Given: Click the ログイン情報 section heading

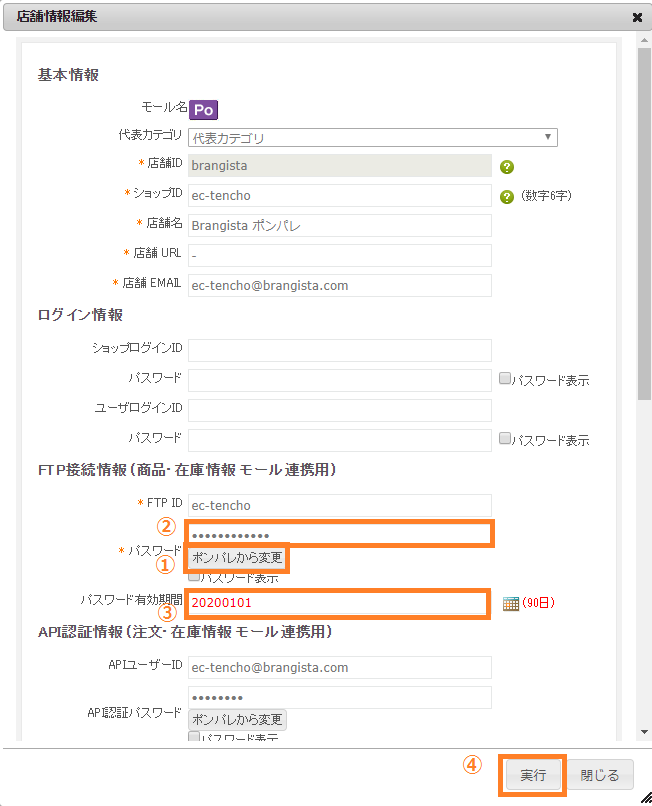Looking at the screenshot, I should coord(80,315).
